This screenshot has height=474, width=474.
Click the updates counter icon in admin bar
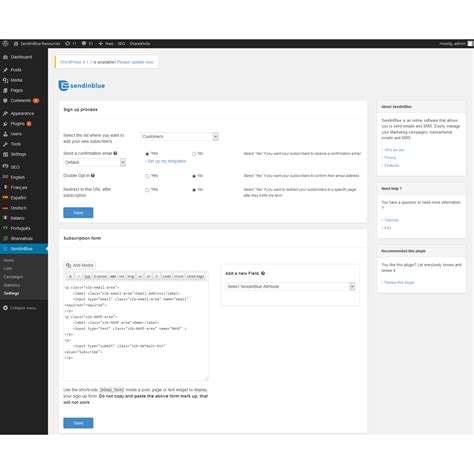[71, 44]
